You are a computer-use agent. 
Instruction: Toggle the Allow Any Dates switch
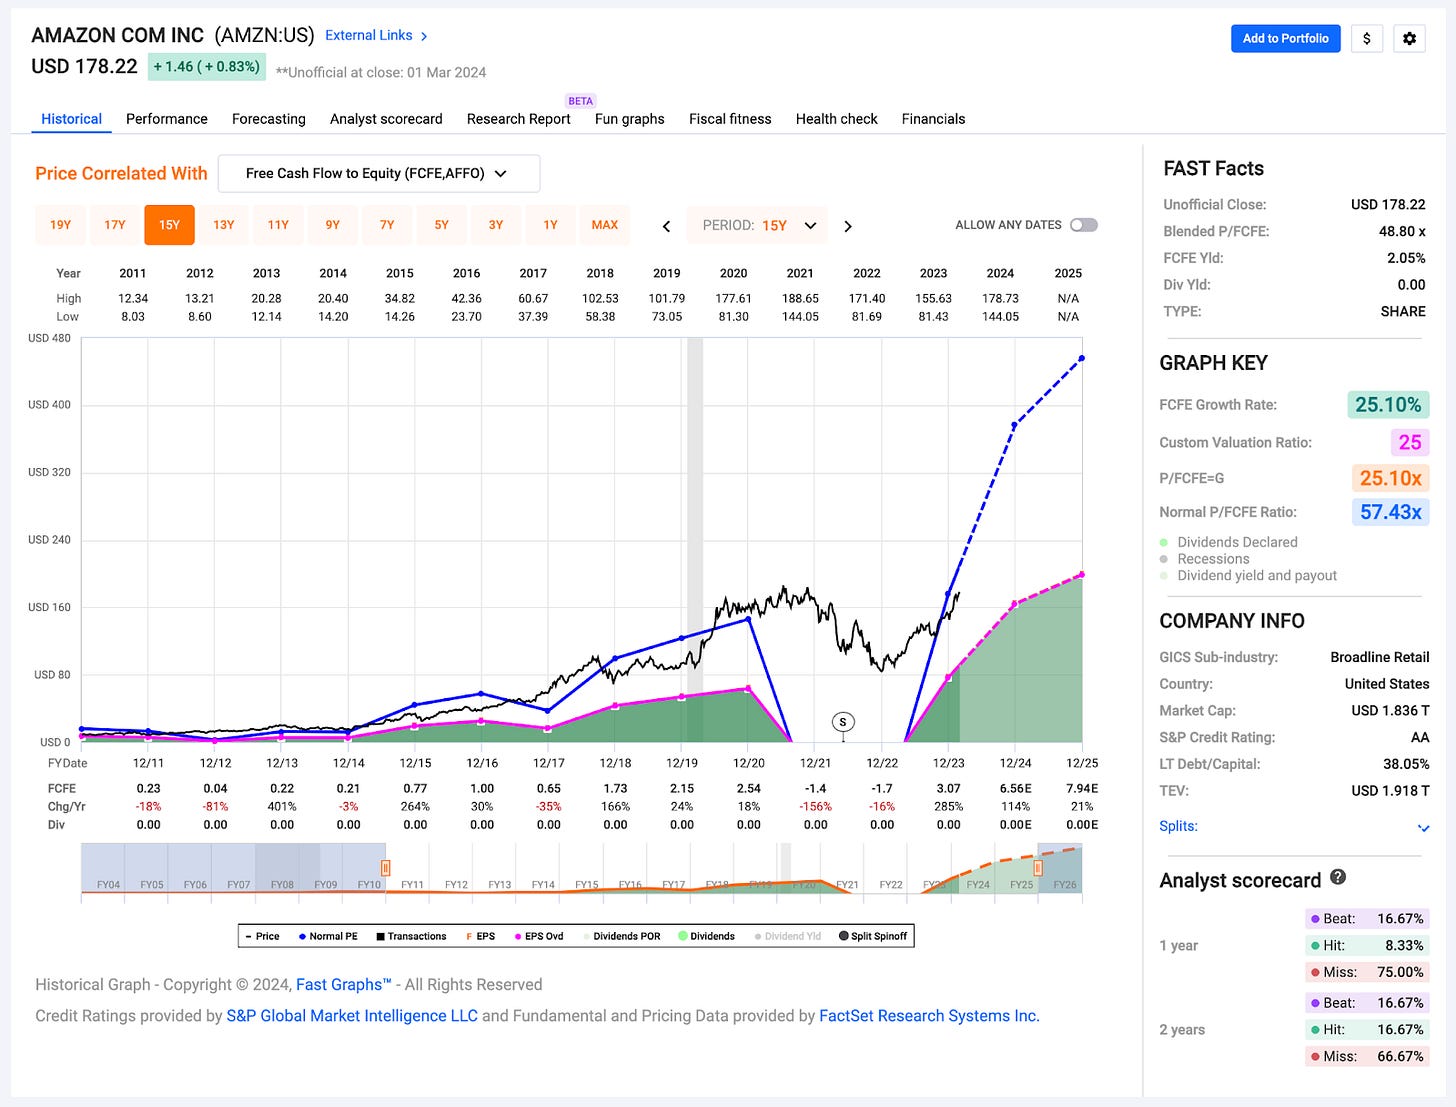(x=1083, y=225)
